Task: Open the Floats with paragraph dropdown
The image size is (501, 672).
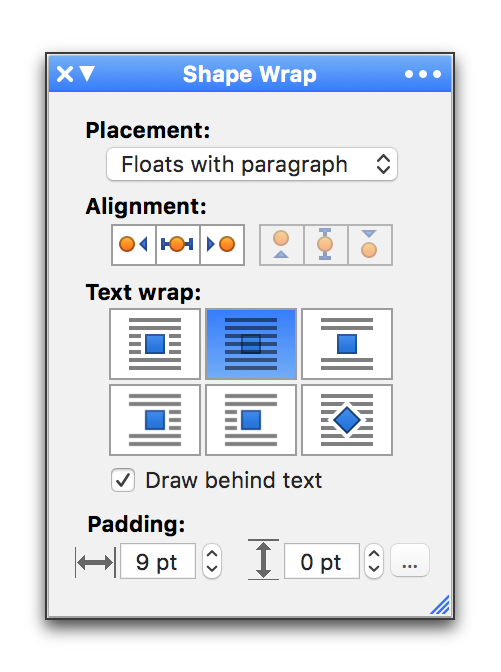Action: pos(252,164)
